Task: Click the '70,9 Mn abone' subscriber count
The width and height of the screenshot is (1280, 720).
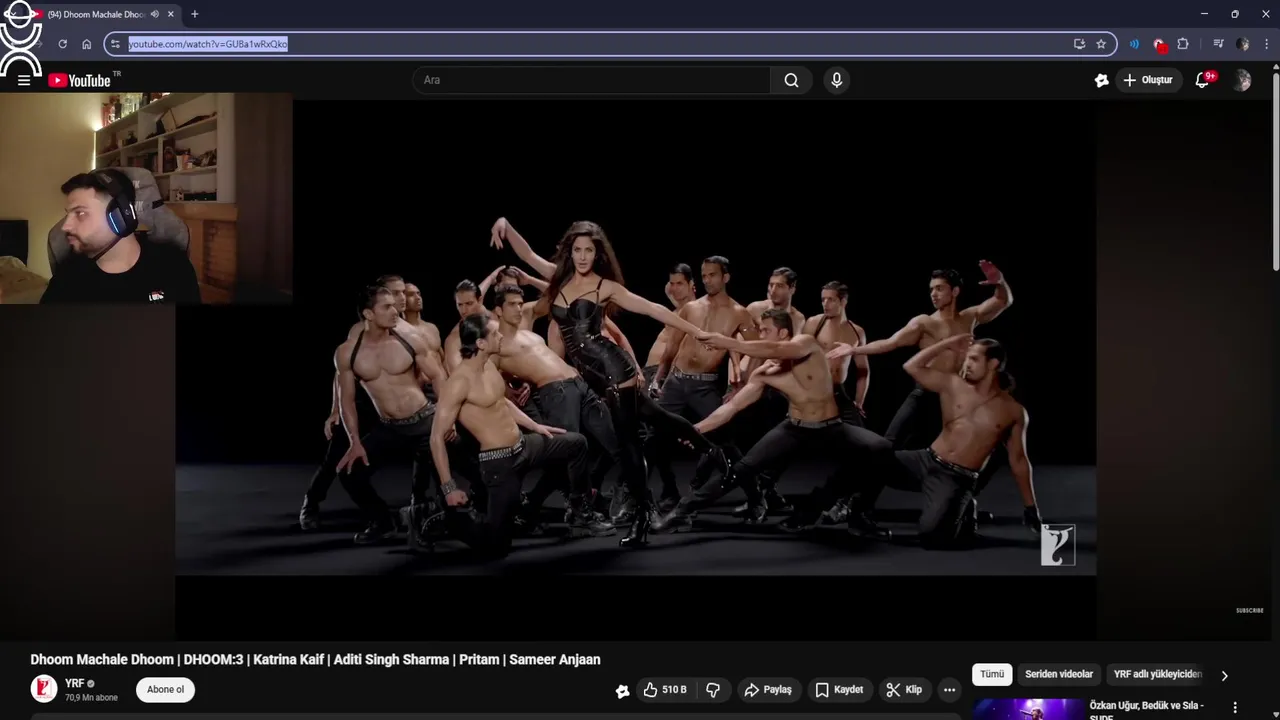Action: tap(91, 697)
